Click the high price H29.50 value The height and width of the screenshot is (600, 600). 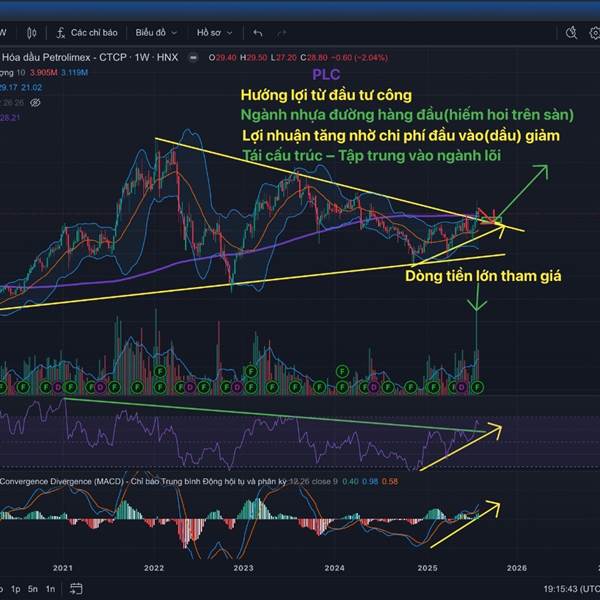tap(253, 58)
